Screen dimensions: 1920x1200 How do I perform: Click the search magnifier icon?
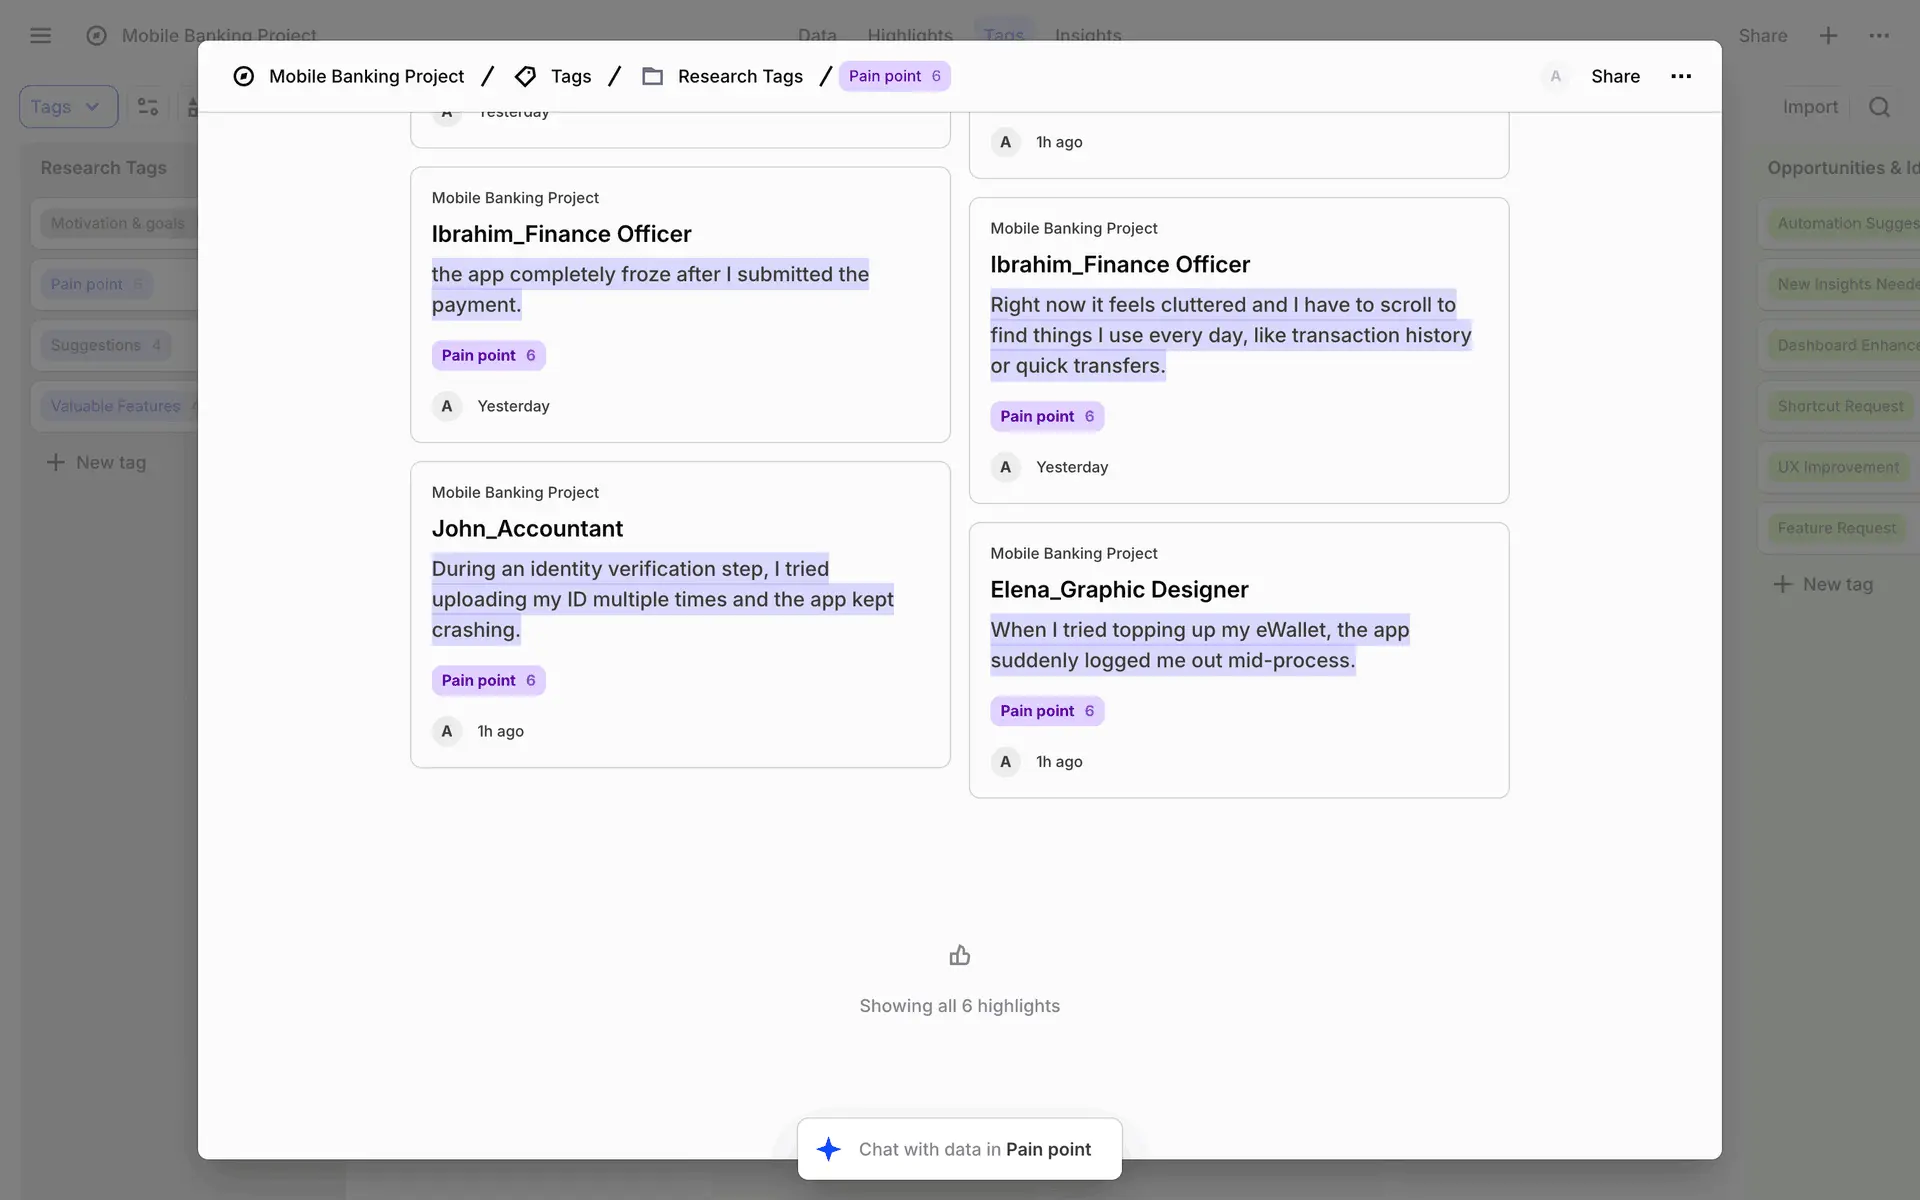point(1879,107)
